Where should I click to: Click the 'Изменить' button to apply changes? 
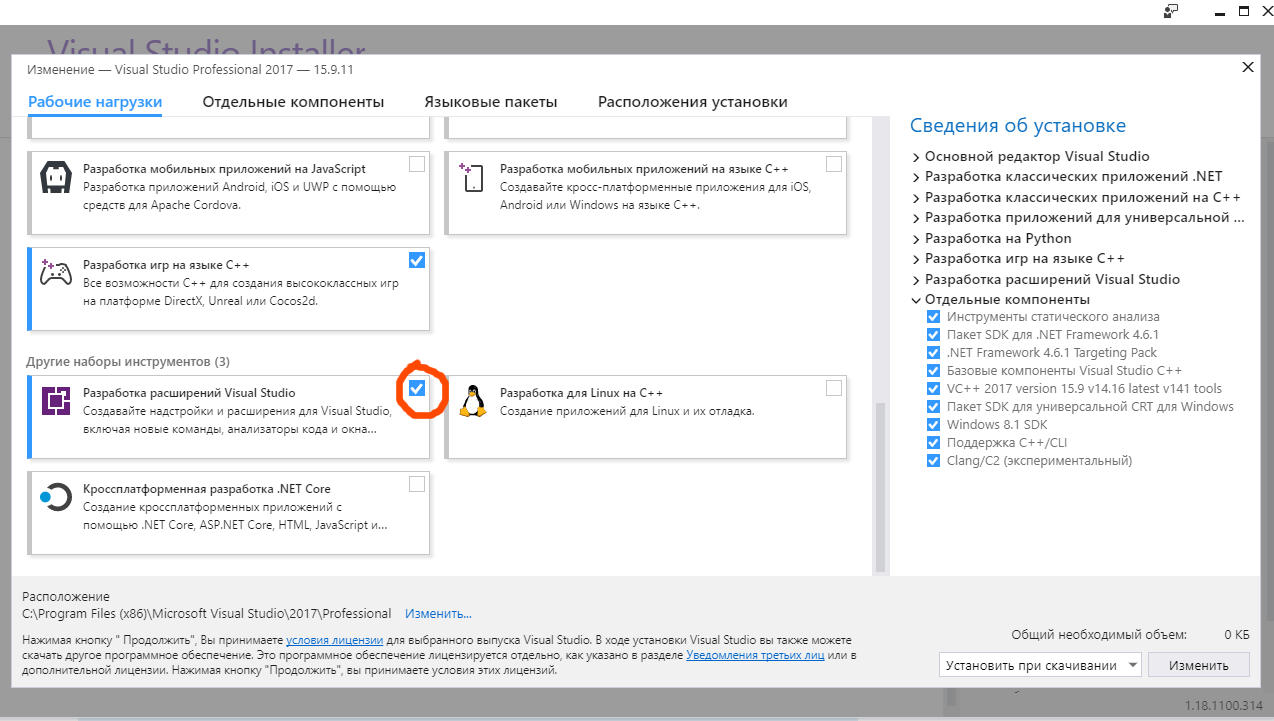(x=1199, y=665)
